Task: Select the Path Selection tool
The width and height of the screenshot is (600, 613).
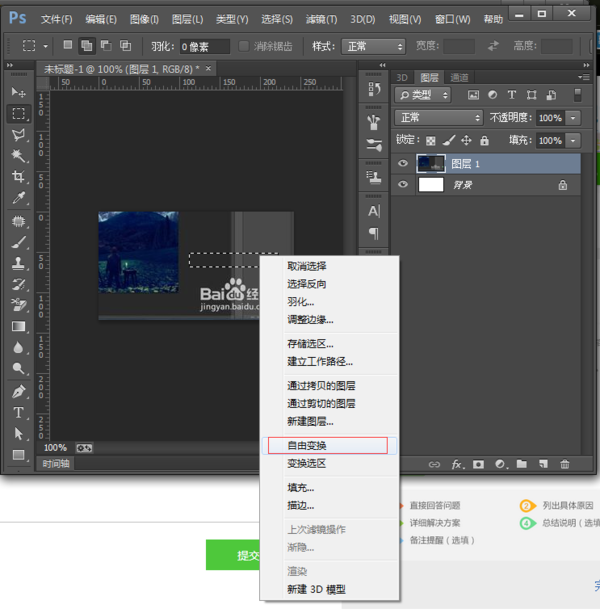Action: coord(18,434)
